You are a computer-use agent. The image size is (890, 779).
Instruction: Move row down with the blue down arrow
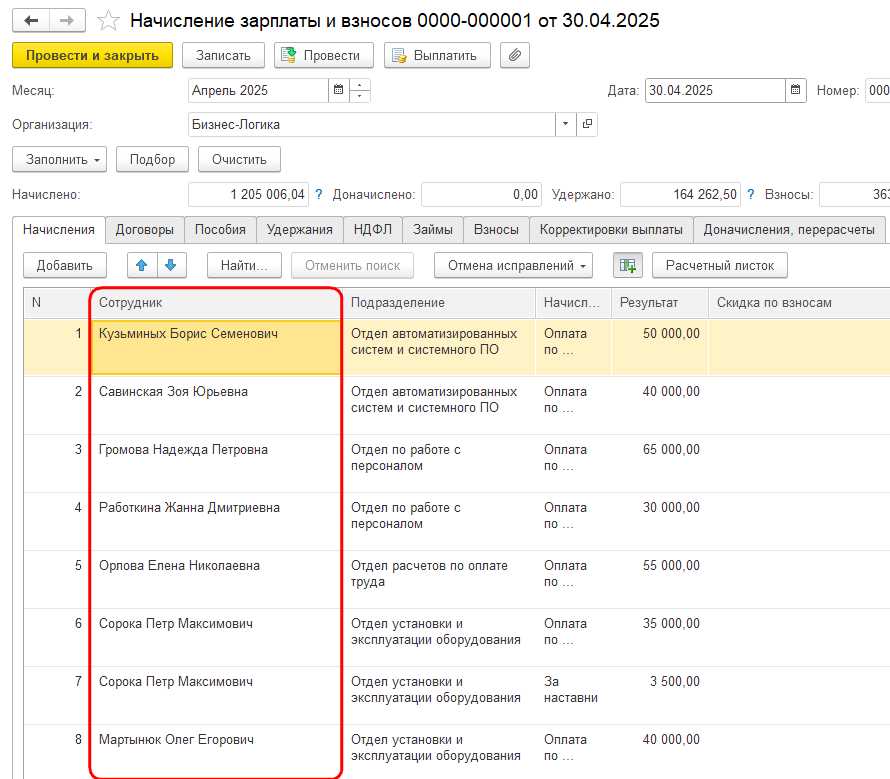tap(171, 265)
